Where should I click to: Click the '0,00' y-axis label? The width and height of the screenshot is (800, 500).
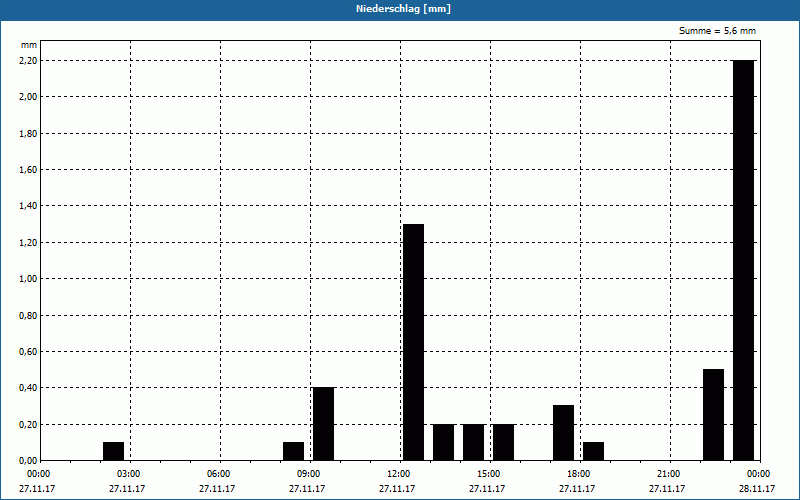(28, 461)
